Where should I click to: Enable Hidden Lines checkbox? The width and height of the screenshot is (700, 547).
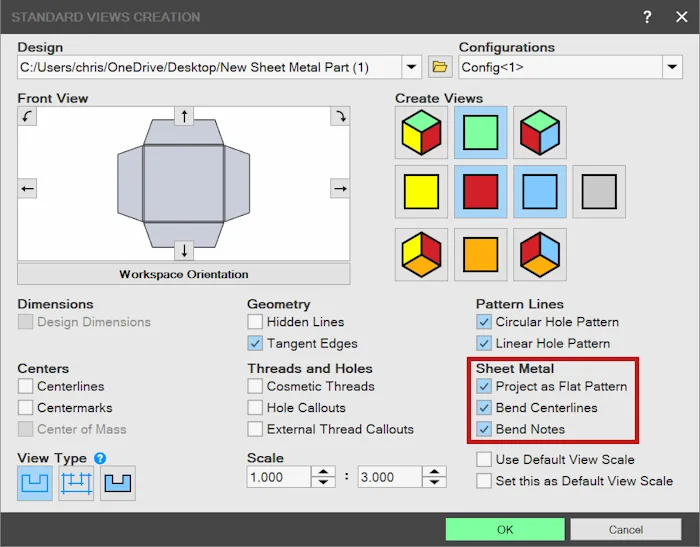(255, 322)
